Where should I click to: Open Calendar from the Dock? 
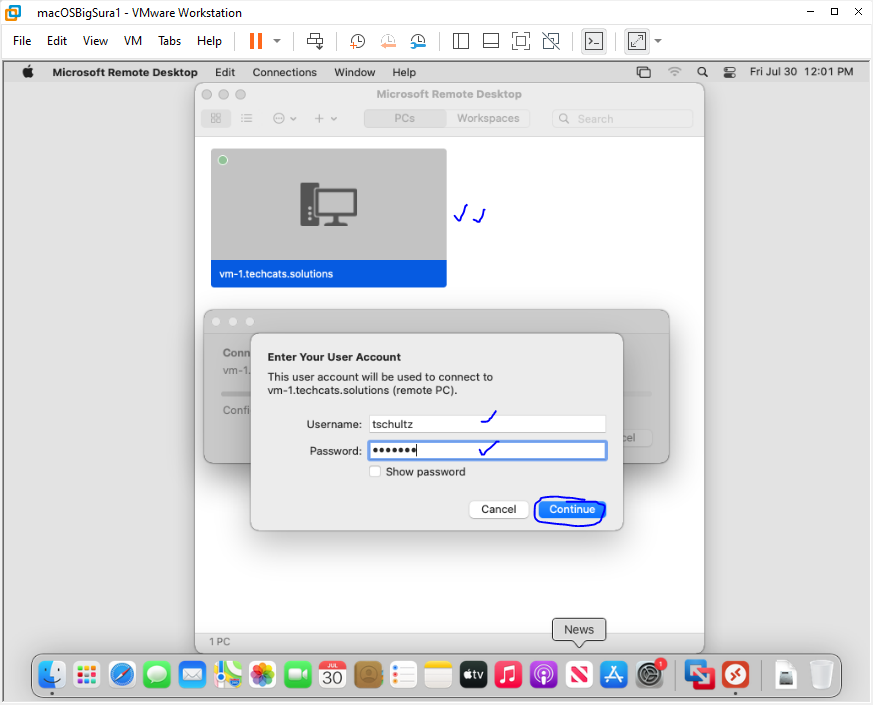332,675
